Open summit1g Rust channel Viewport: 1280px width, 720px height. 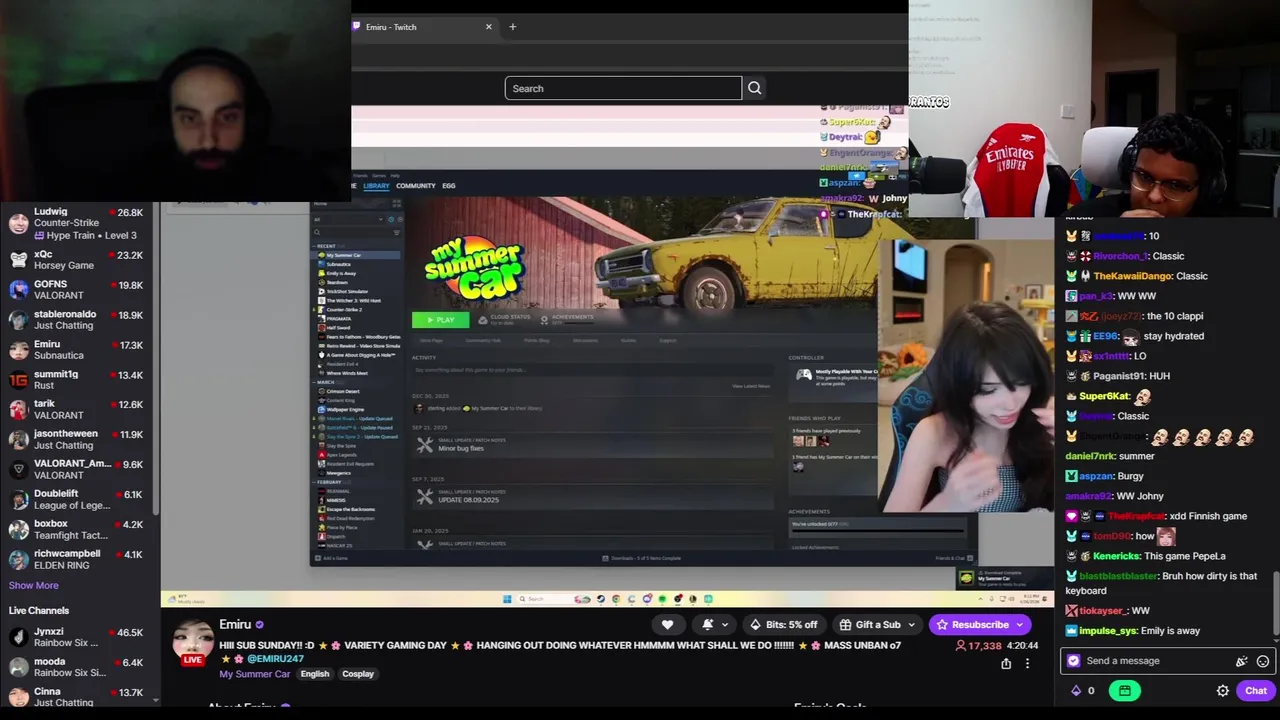(x=78, y=380)
